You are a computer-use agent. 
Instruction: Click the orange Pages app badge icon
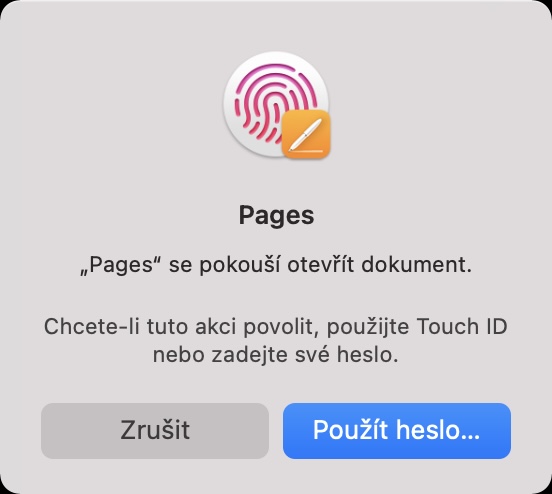click(x=306, y=133)
